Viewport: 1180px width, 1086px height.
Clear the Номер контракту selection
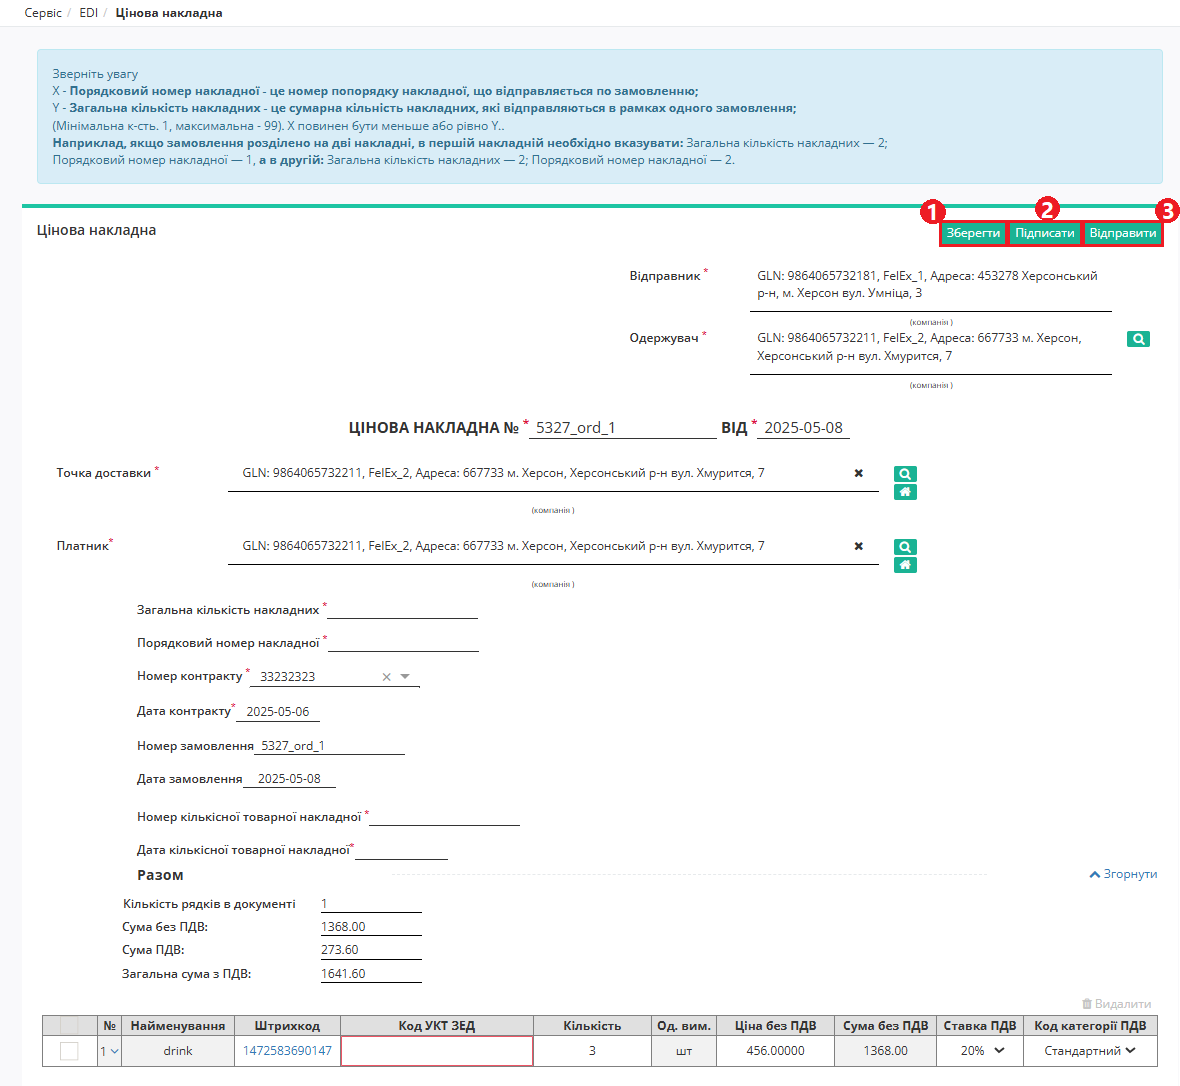pos(386,677)
